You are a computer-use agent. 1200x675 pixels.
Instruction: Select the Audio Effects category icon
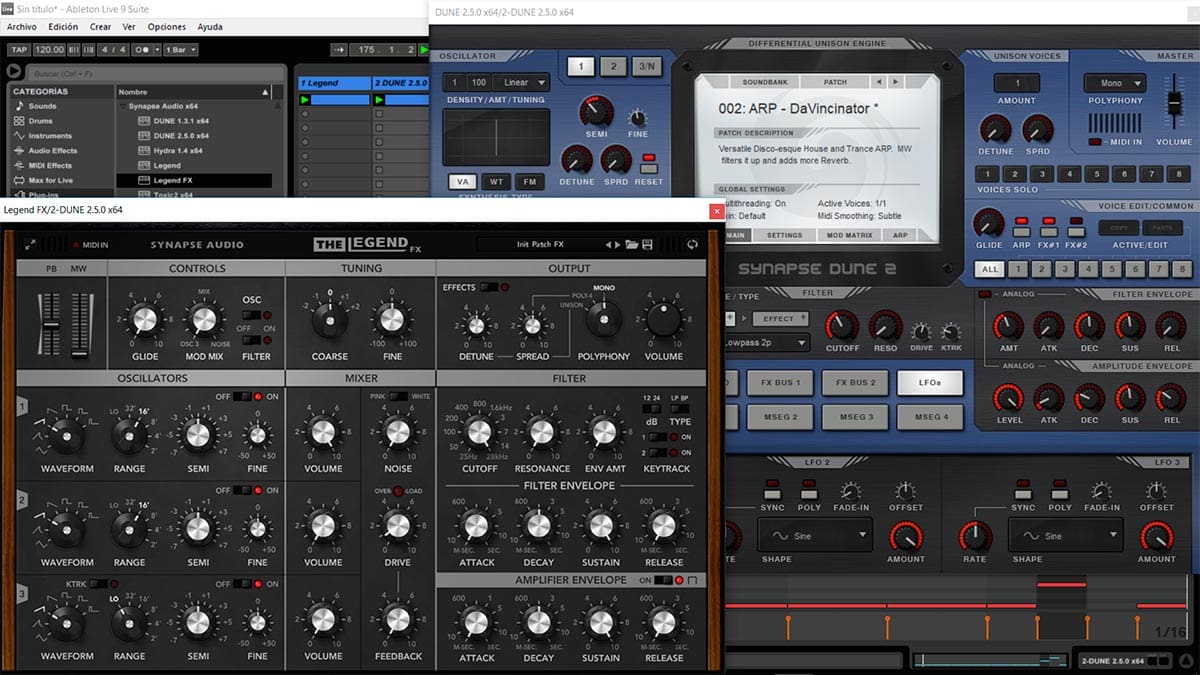click(19, 151)
